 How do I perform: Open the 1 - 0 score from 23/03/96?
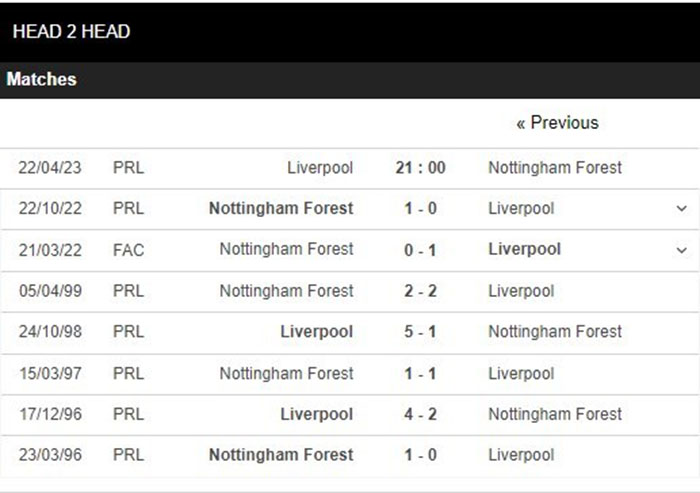[x=420, y=455]
